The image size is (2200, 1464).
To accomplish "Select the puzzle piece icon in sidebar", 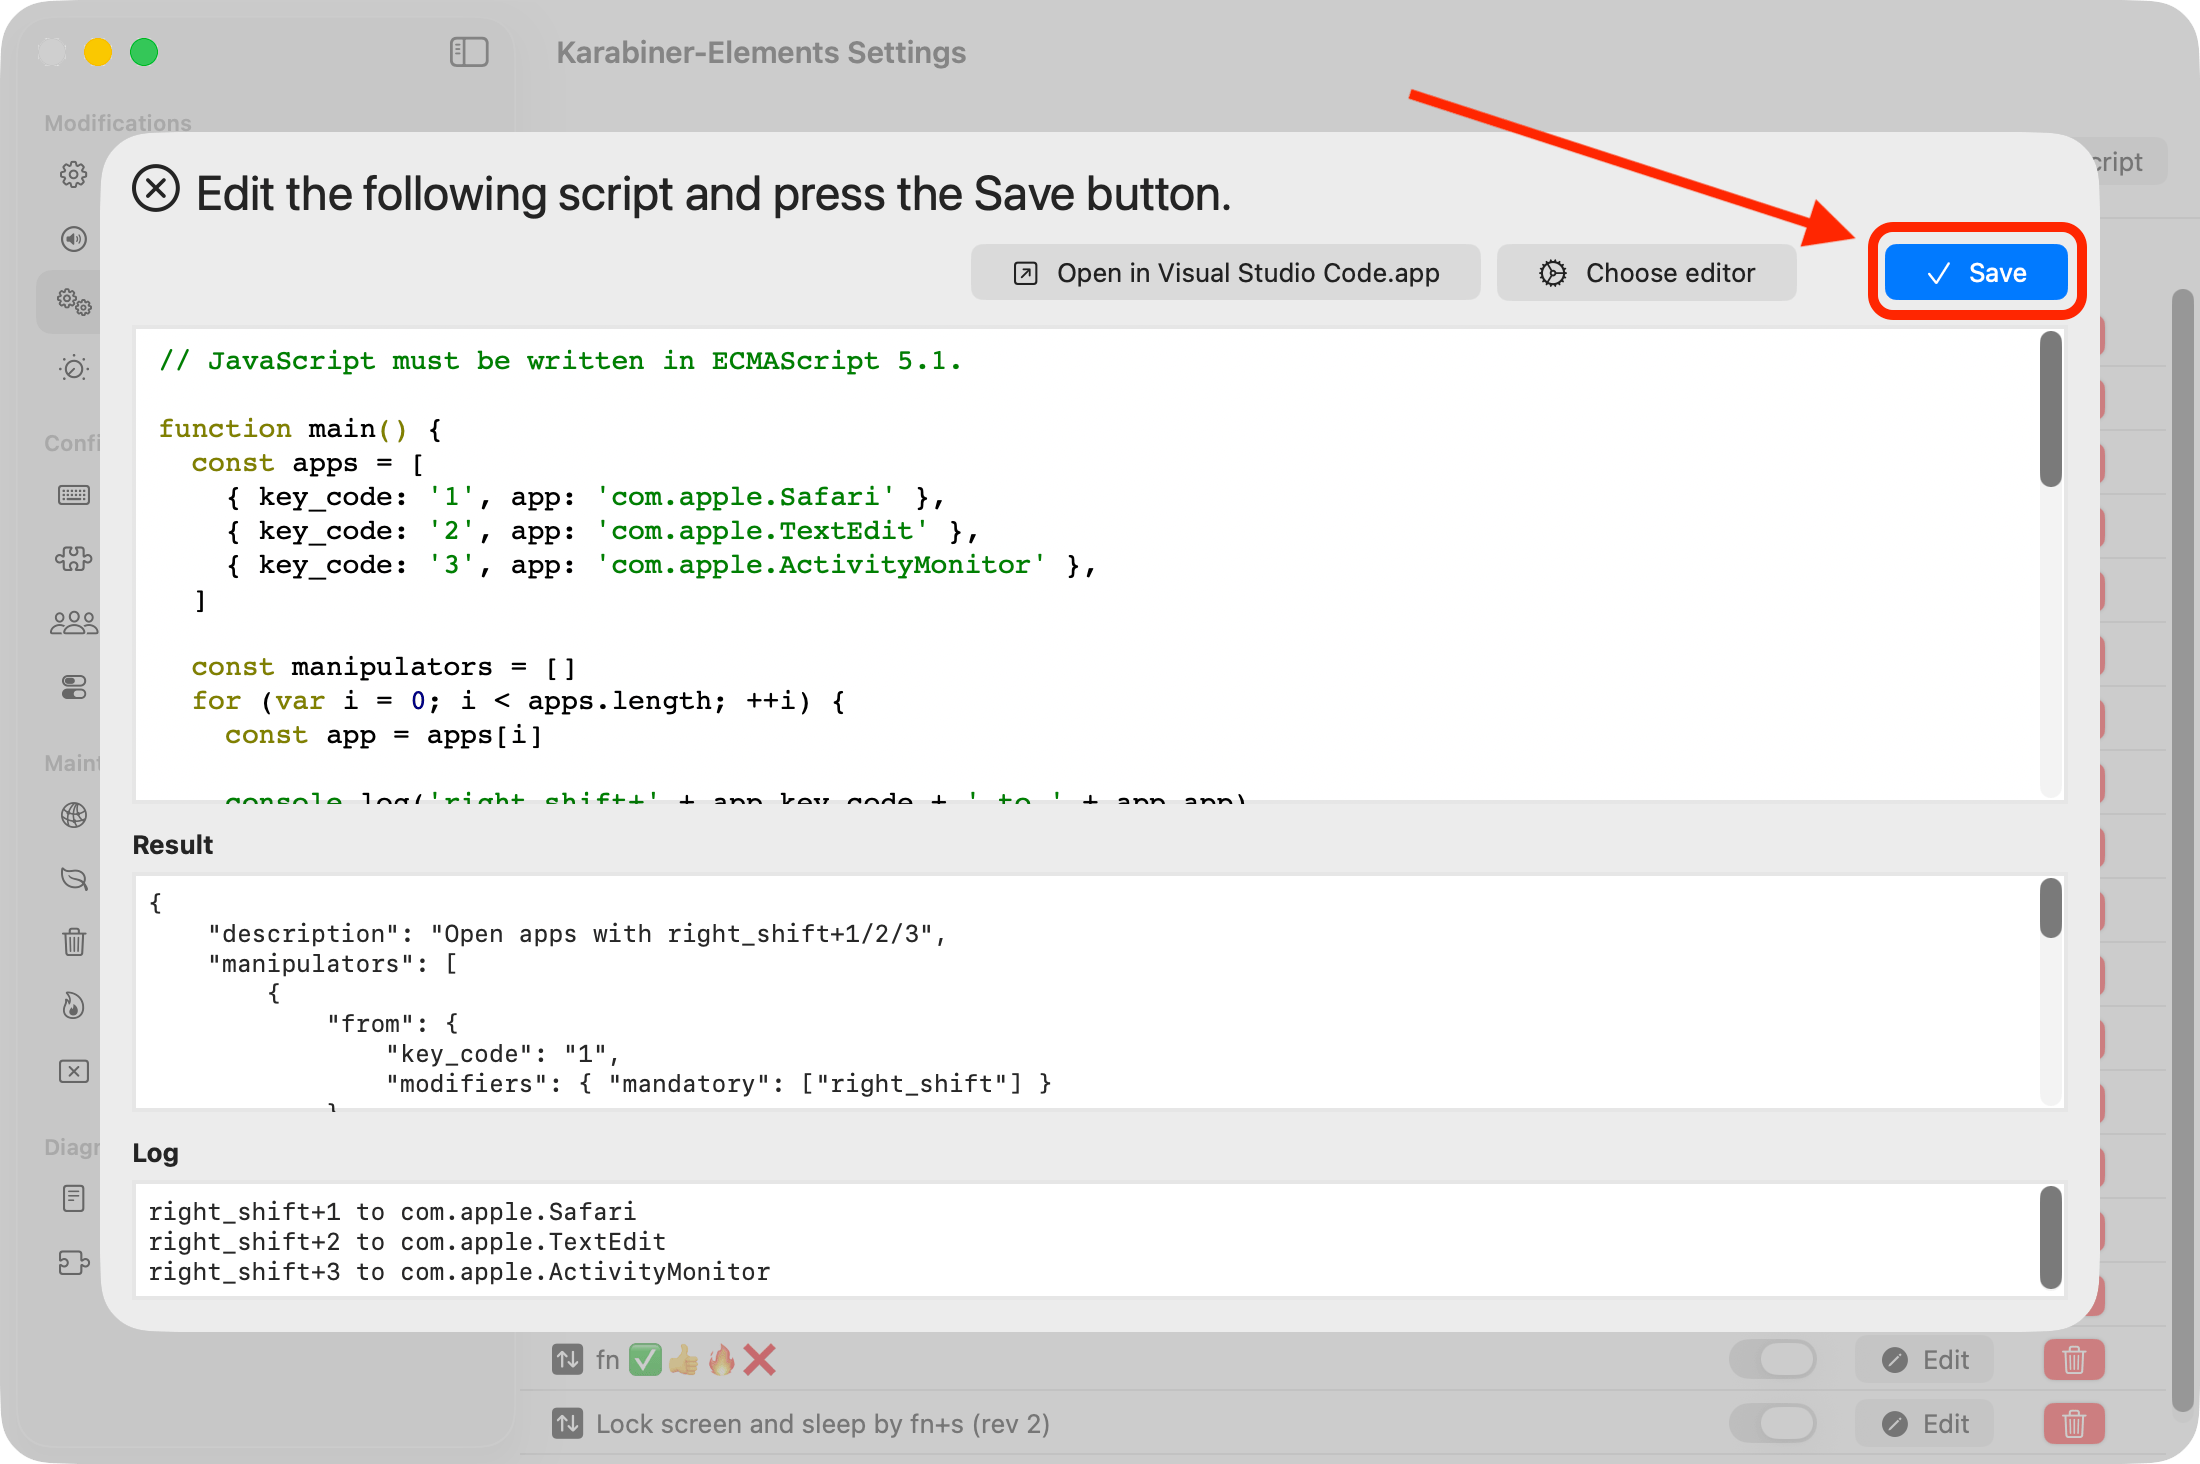I will pos(74,559).
